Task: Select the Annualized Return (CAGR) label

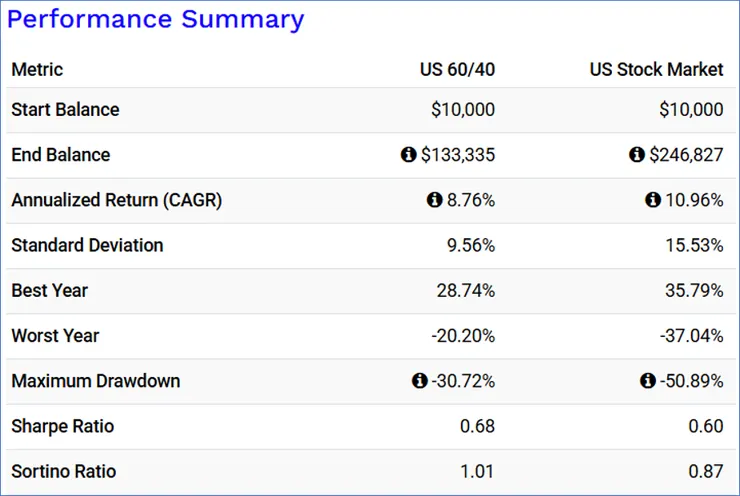Action: click(x=116, y=200)
